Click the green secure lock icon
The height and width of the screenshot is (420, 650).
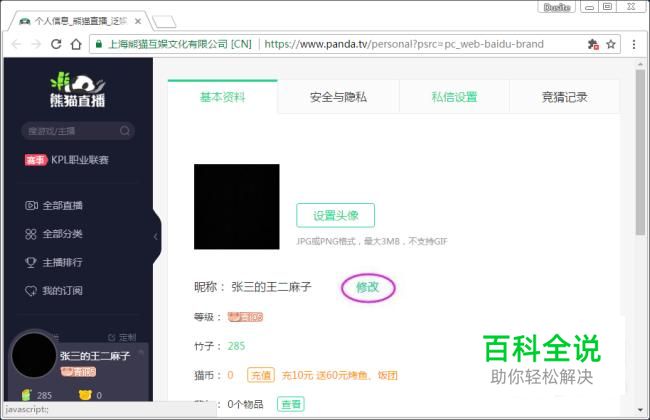99,44
